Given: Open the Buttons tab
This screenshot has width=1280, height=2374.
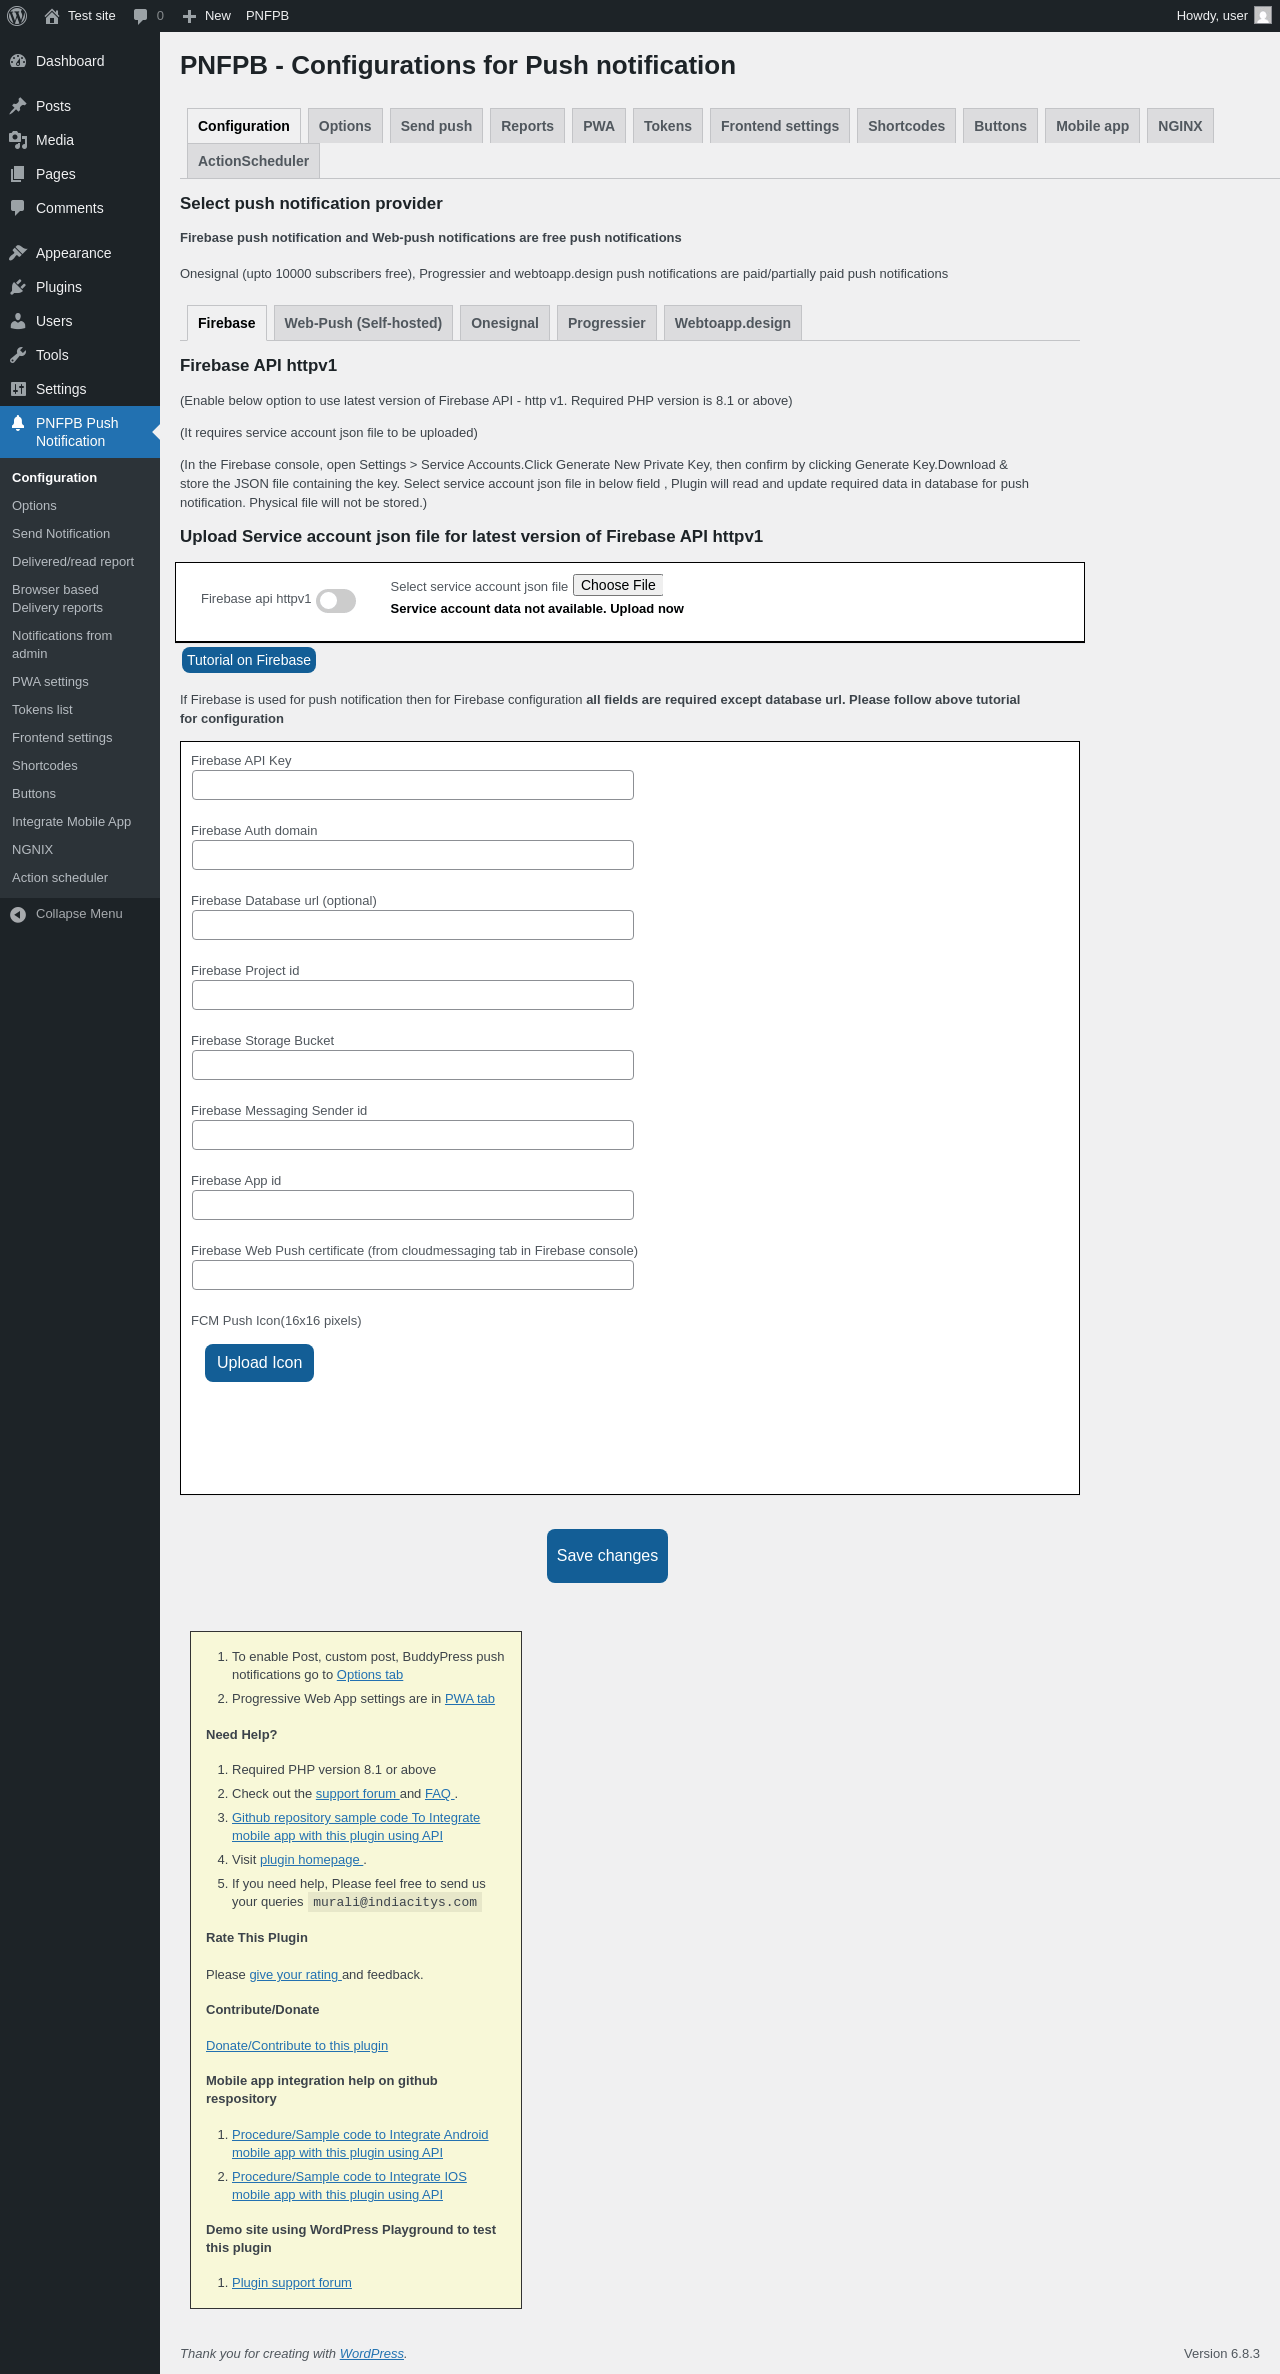Looking at the screenshot, I should pyautogui.click(x=1000, y=126).
